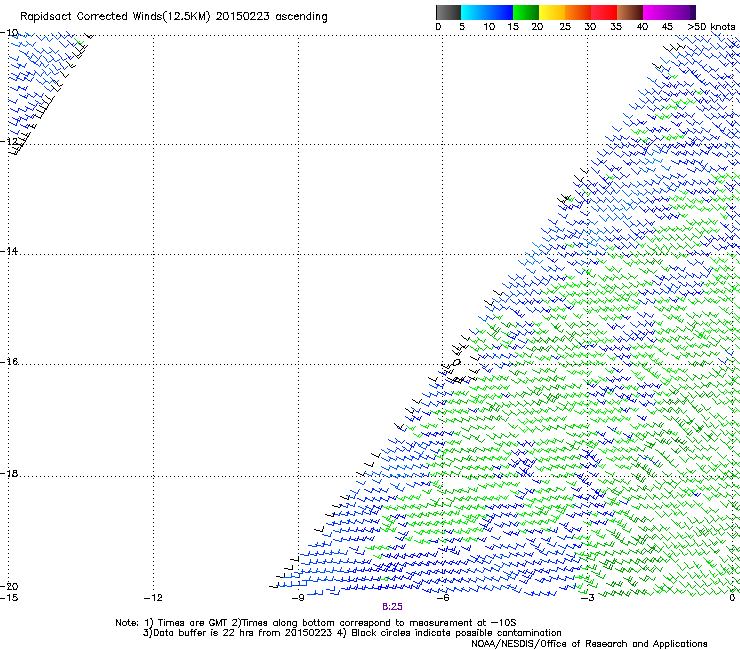This screenshot has width=740, height=650.
Task: Click the '20' label under the color bar
Action: [537, 27]
